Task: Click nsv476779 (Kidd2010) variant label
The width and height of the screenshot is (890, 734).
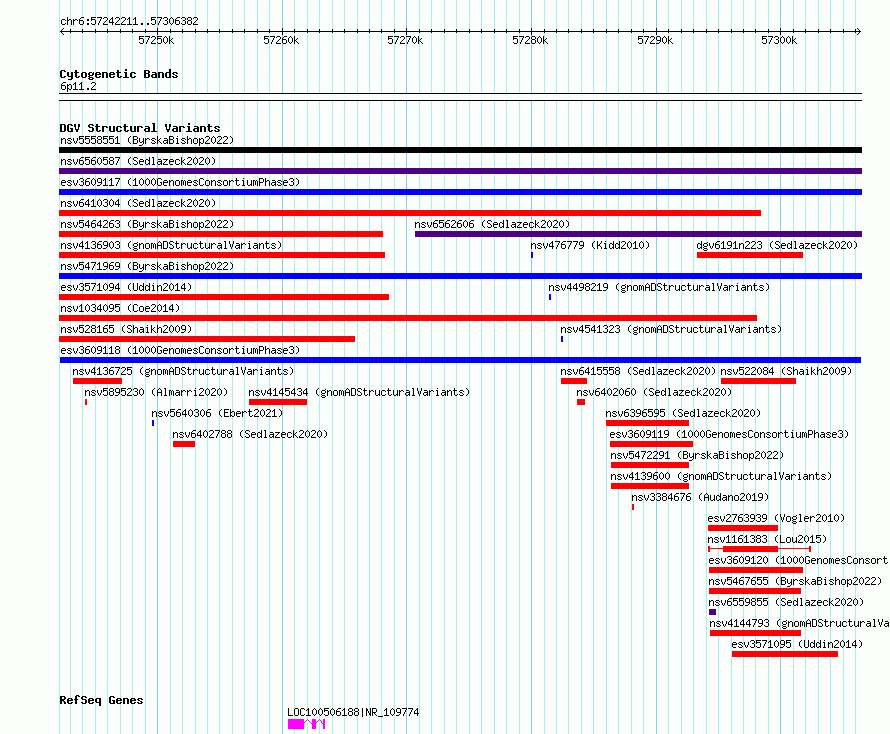Action: click(590, 245)
